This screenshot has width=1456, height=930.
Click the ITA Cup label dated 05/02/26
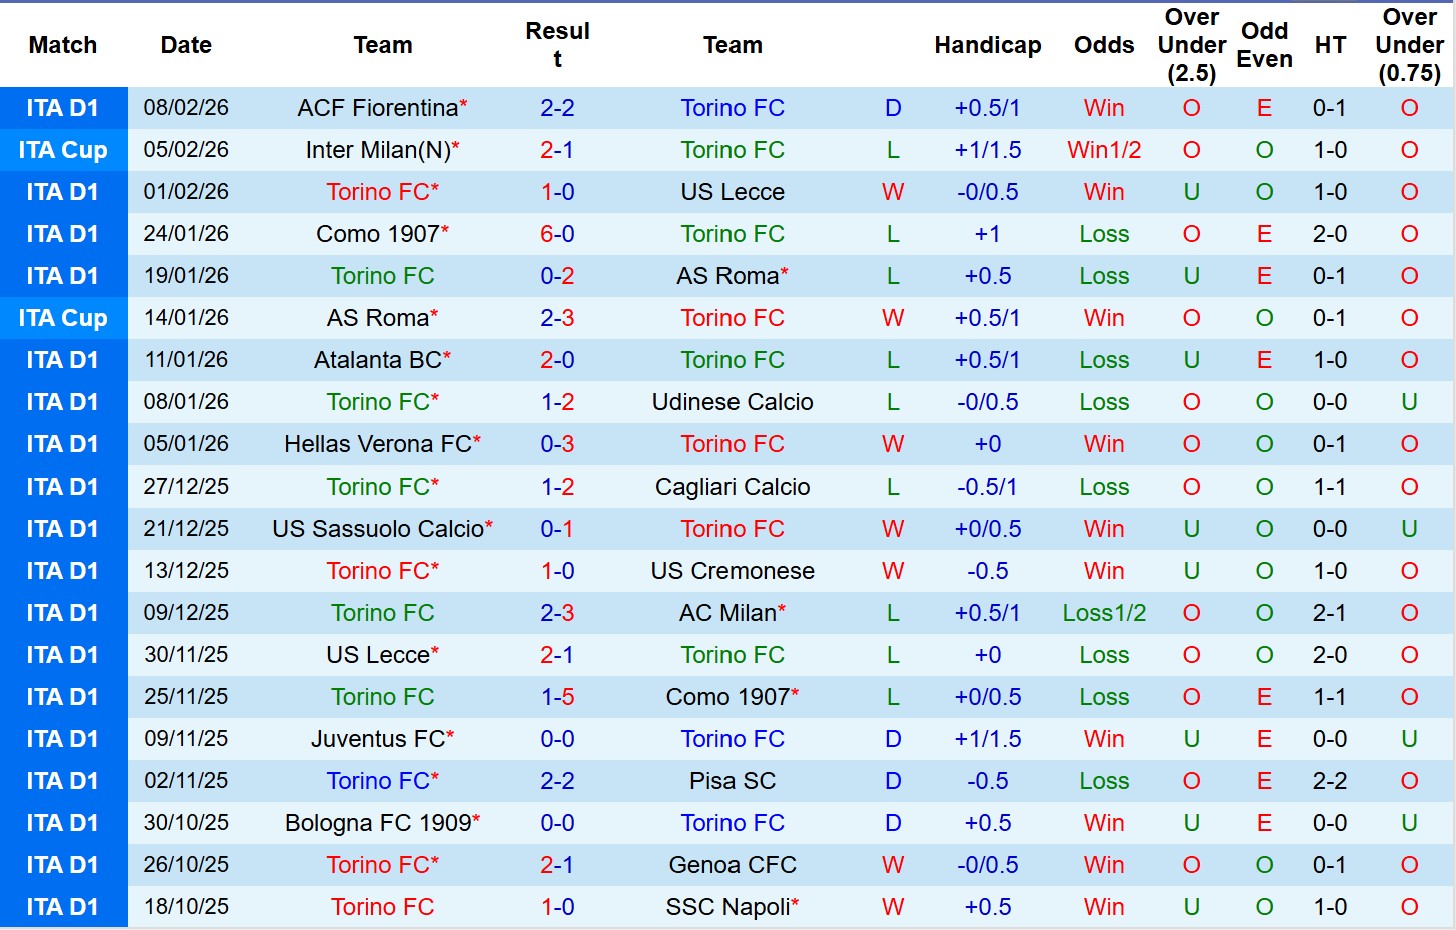pyautogui.click(x=63, y=150)
